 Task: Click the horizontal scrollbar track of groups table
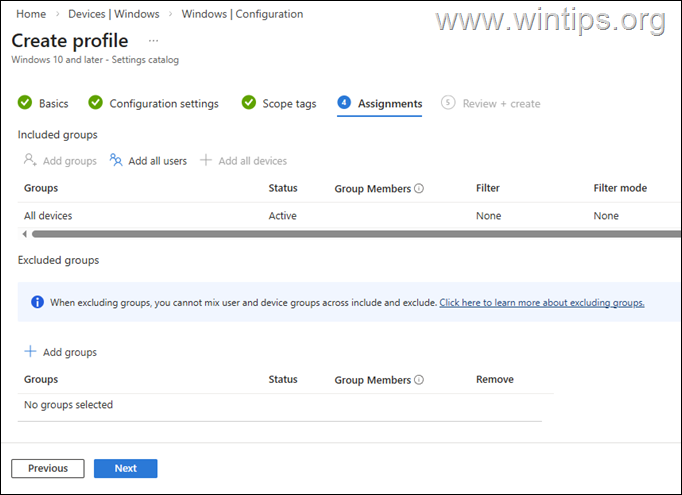point(356,234)
